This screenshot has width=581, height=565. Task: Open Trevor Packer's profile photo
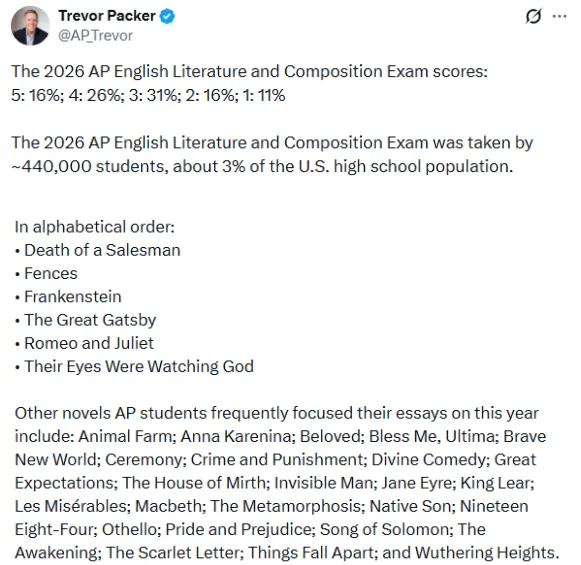pyautogui.click(x=30, y=26)
